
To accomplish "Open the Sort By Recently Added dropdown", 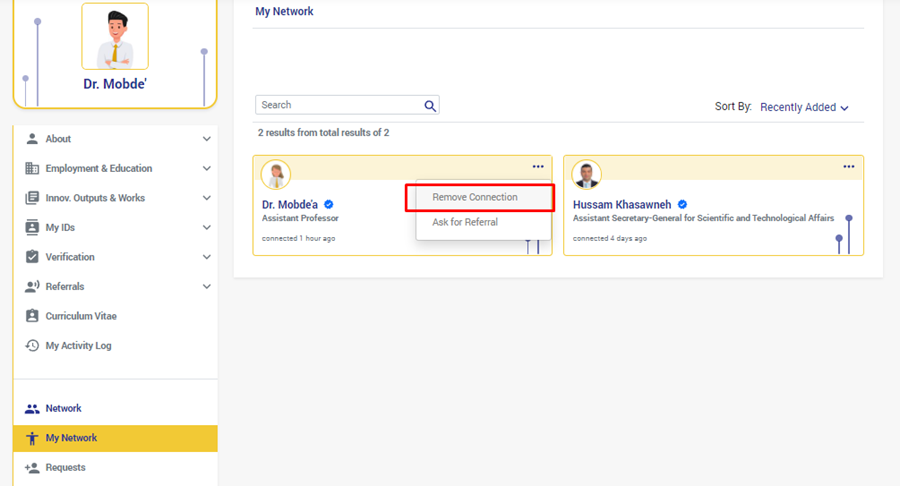I will click(x=804, y=108).
